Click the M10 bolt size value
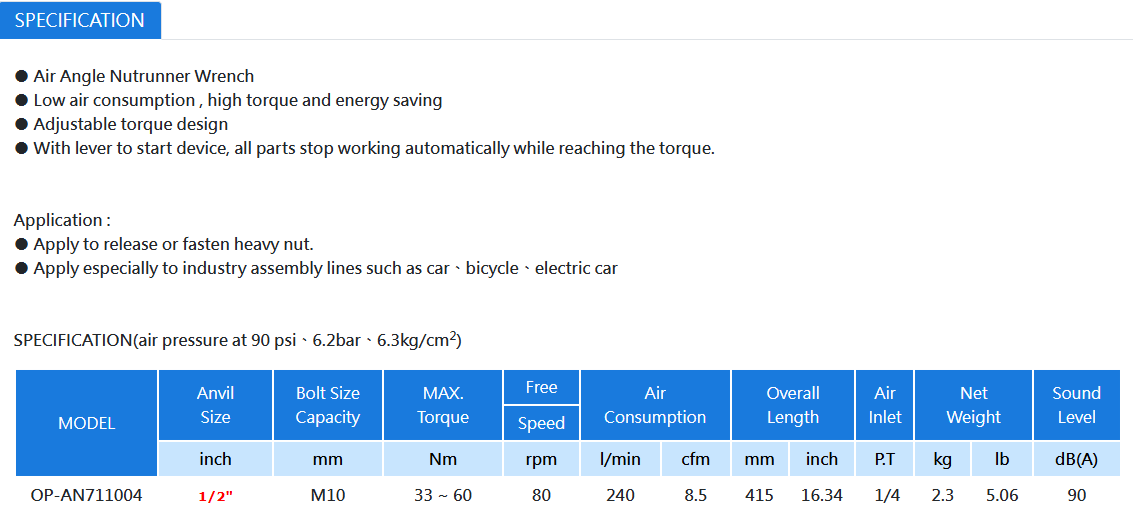The width and height of the screenshot is (1133, 512). click(328, 495)
